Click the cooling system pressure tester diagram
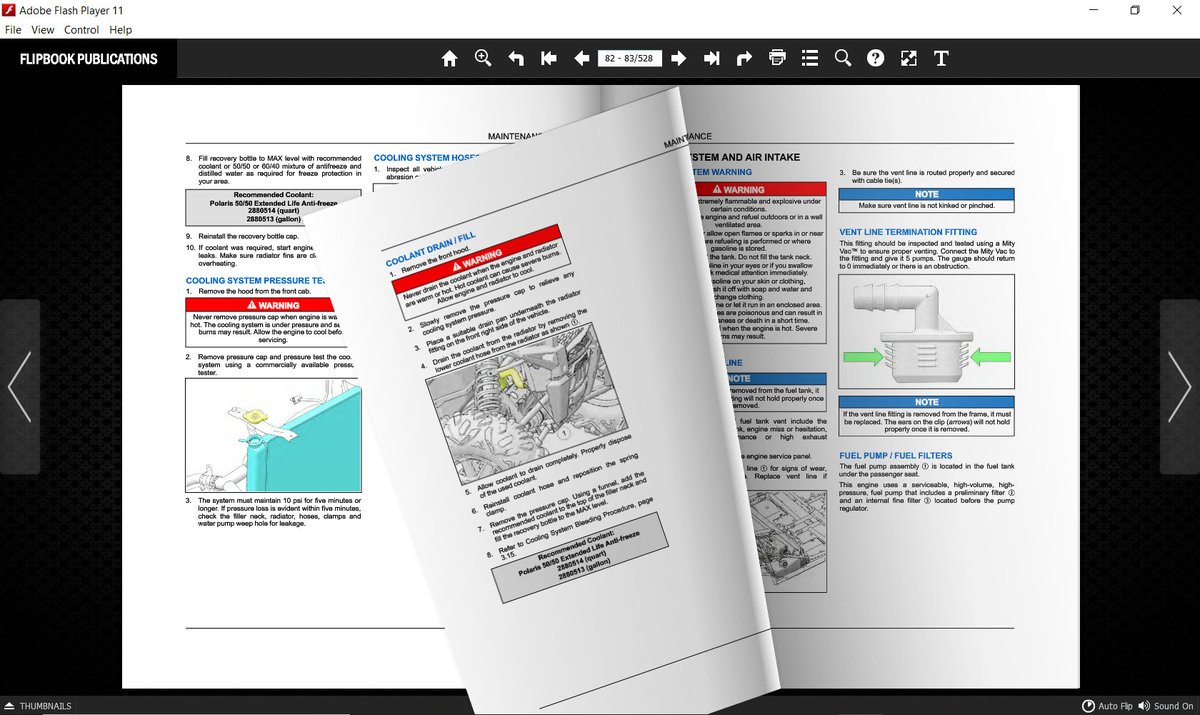Image resolution: width=1200 pixels, height=715 pixels. pos(272,434)
